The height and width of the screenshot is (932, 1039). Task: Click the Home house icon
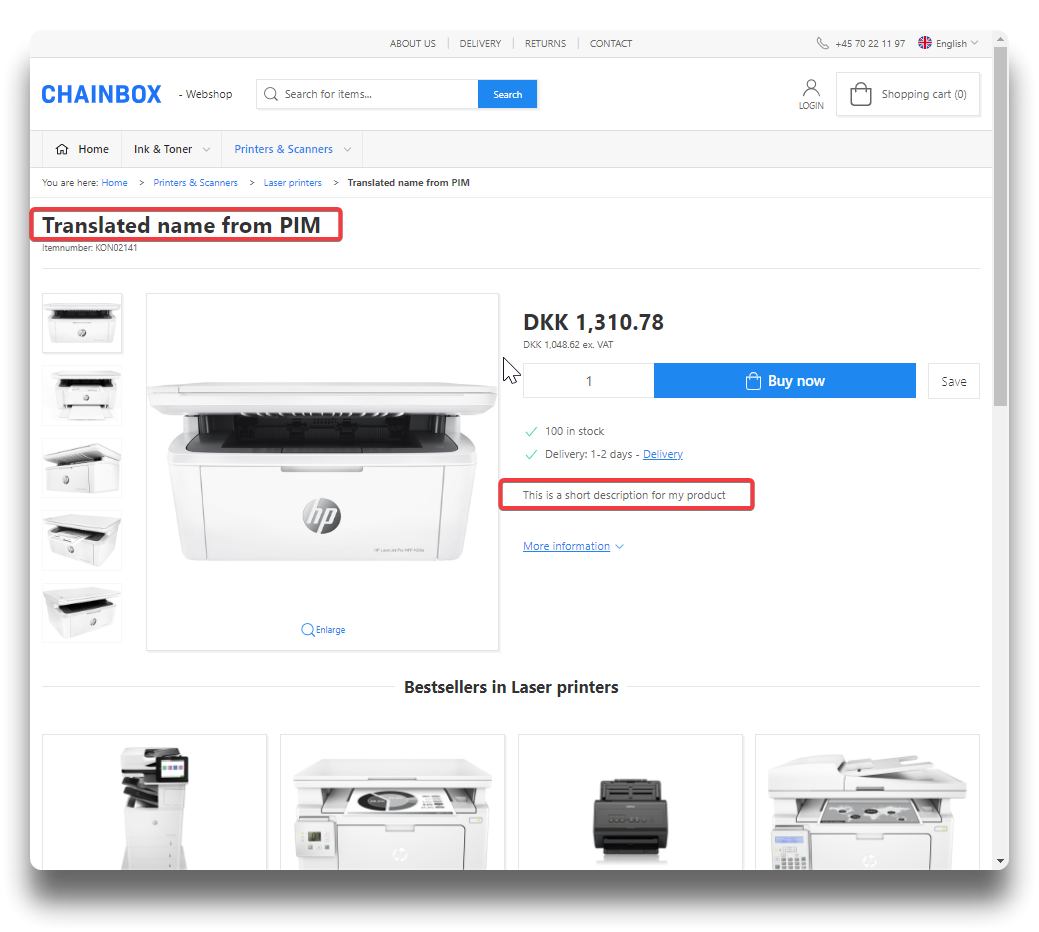tap(62, 149)
